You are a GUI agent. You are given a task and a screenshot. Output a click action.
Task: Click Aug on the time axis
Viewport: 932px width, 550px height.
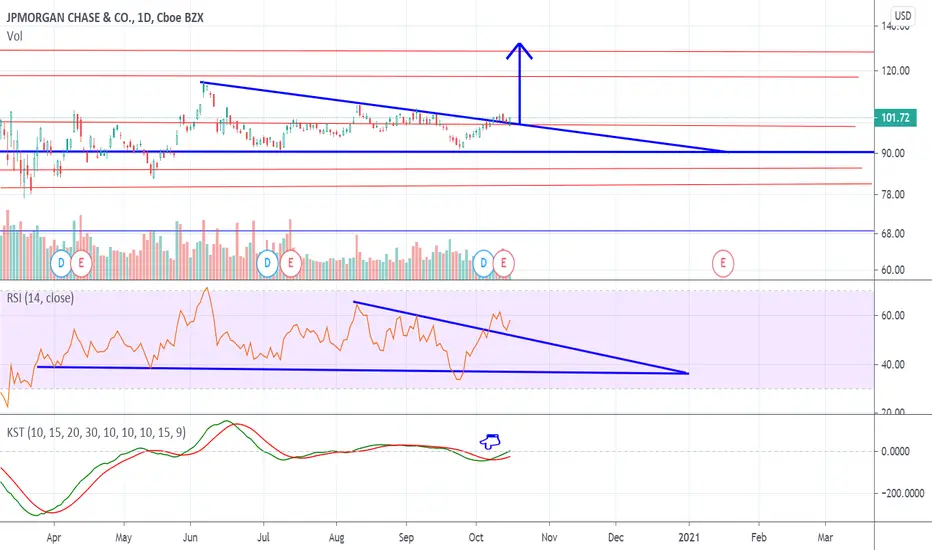coord(336,538)
